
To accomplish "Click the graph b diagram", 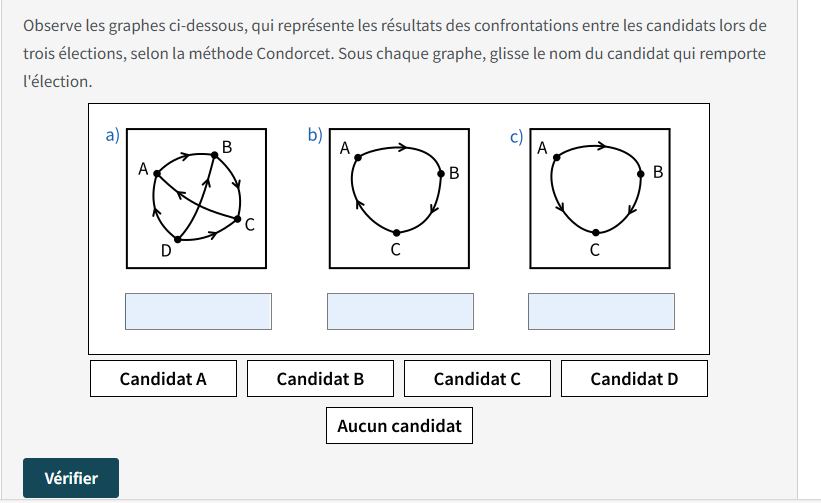I will [x=399, y=198].
